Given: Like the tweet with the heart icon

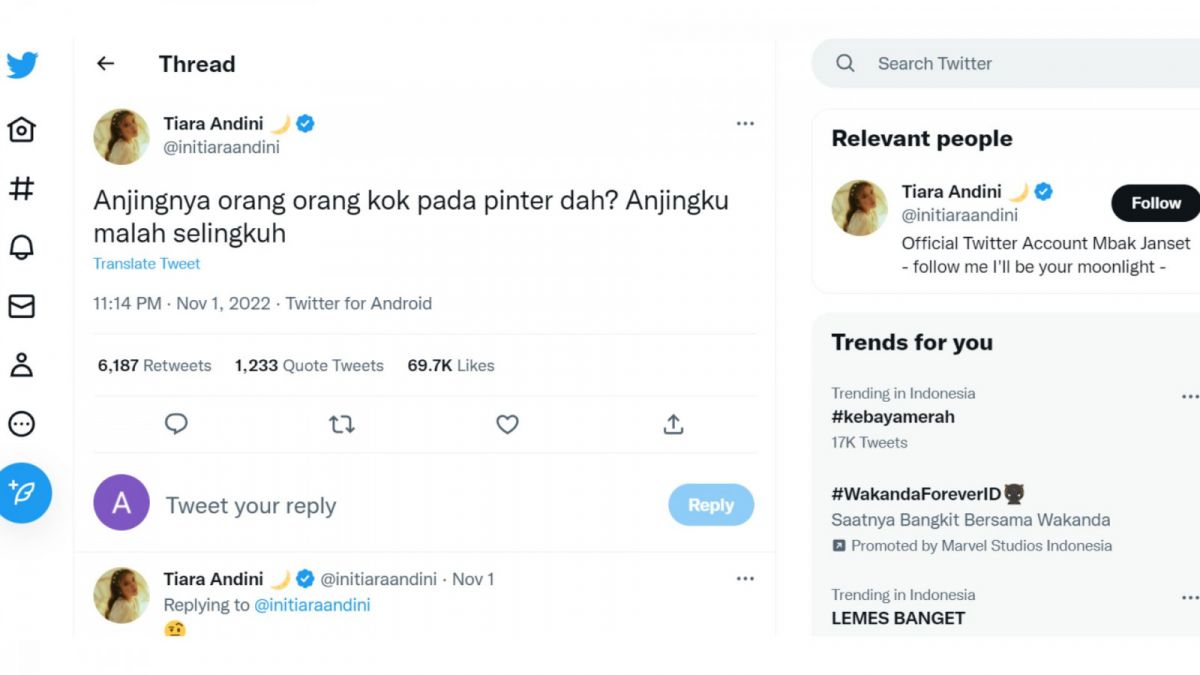Looking at the screenshot, I should (507, 424).
